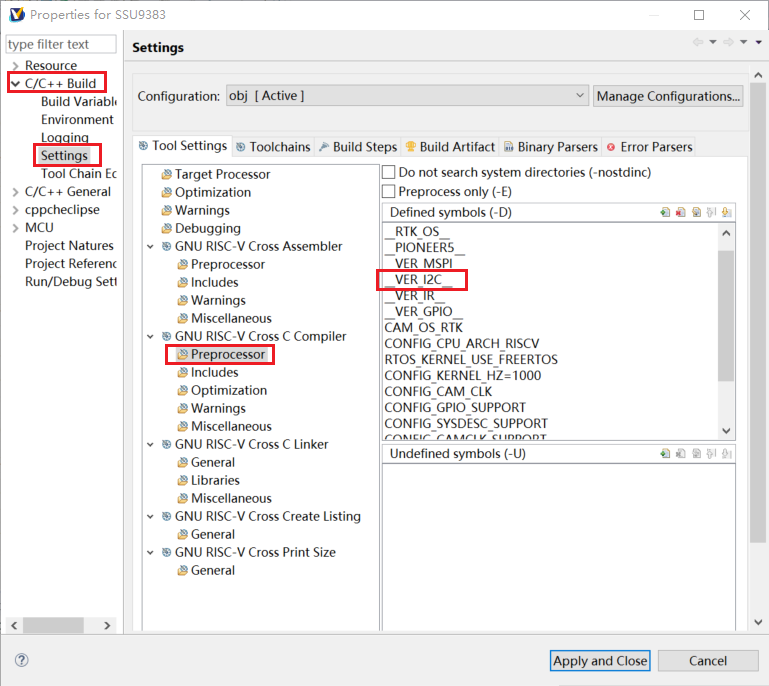Click the back navigation arrow in Settings header
The height and width of the screenshot is (686, 769).
pos(697,42)
